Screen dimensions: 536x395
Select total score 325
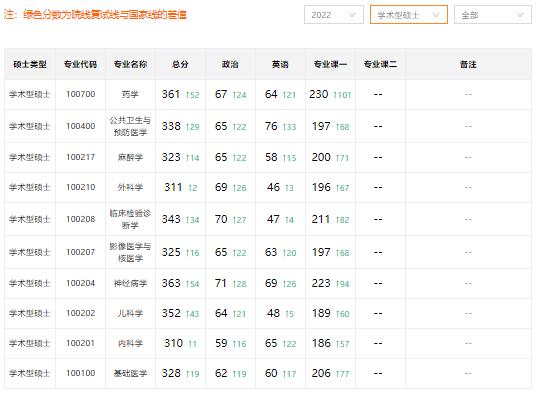[x=171, y=252]
